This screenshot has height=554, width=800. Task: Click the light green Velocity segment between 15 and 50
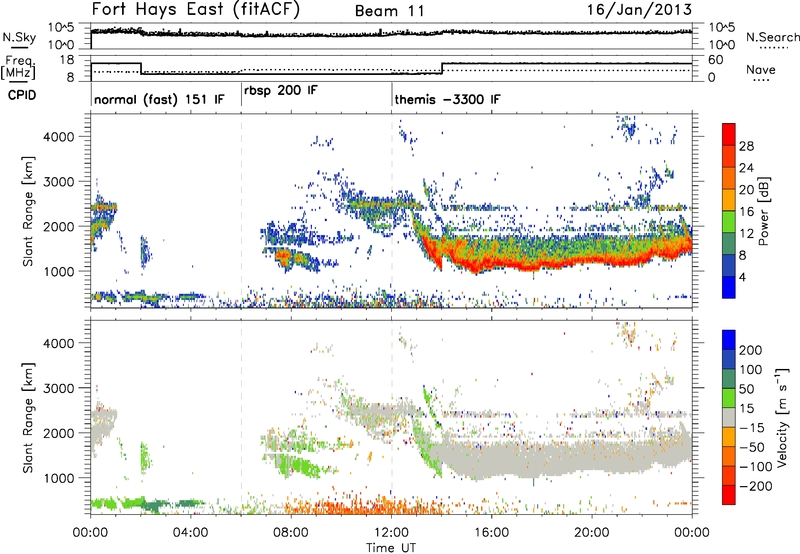click(x=729, y=398)
